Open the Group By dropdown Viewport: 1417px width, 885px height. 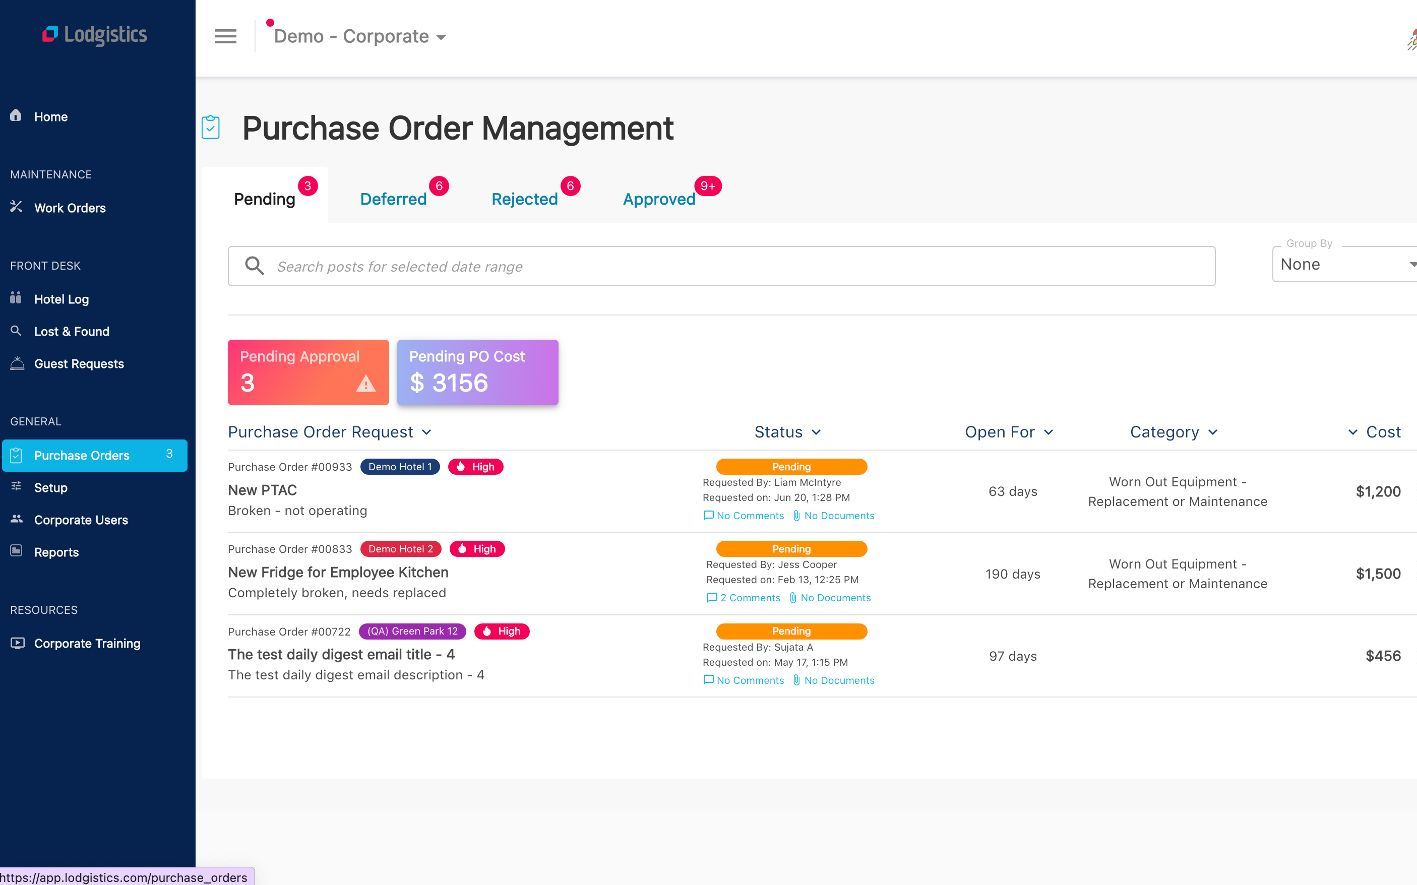point(1343,264)
